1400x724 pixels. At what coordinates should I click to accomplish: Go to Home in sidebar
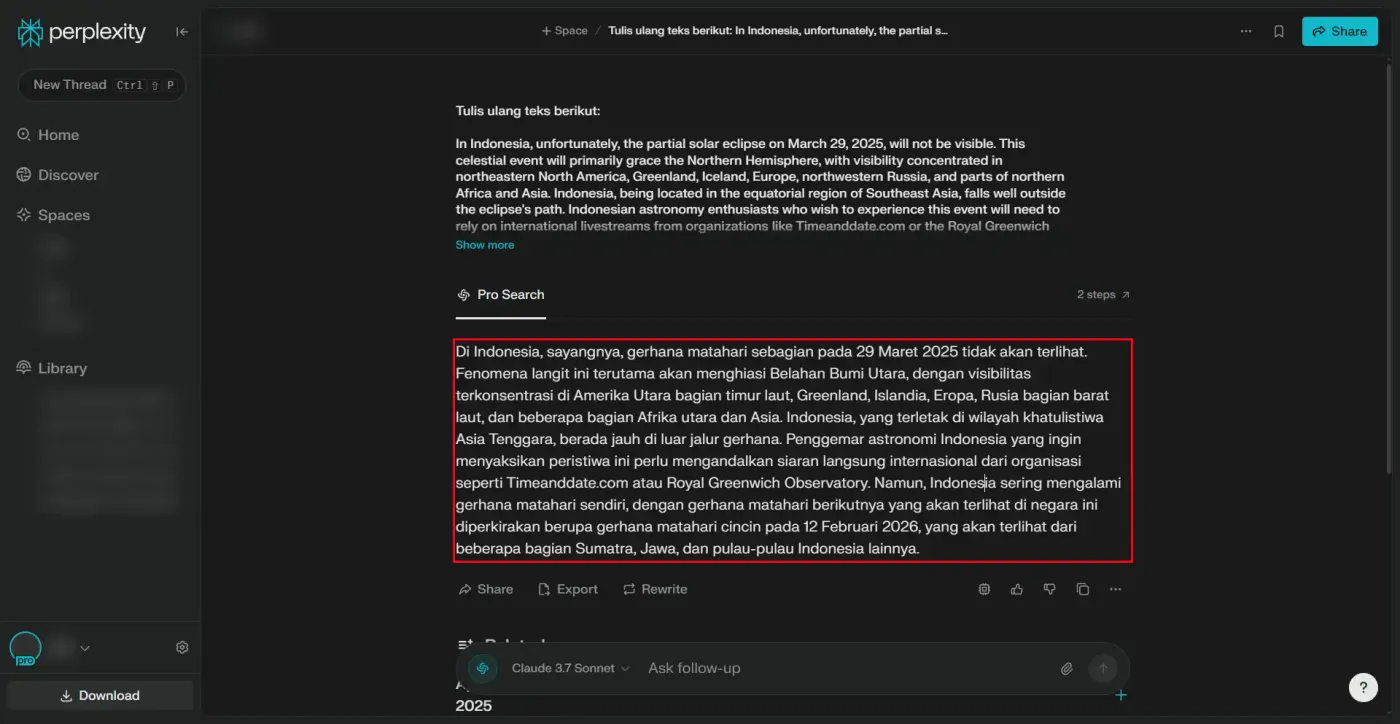tap(48, 135)
